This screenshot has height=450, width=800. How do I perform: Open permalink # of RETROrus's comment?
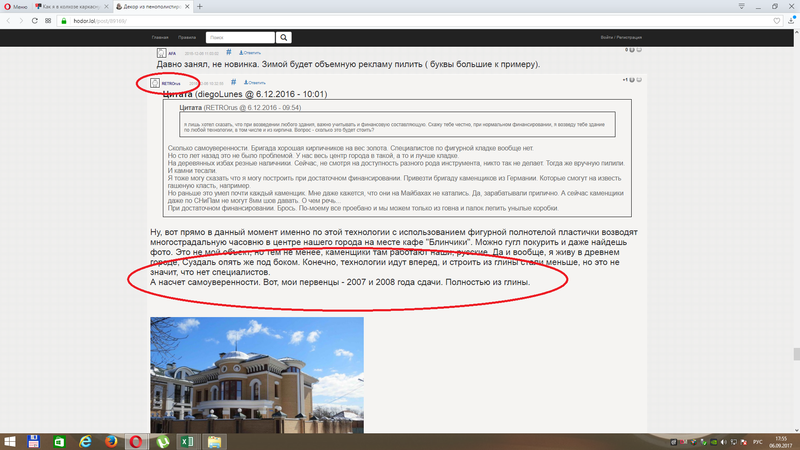click(233, 82)
